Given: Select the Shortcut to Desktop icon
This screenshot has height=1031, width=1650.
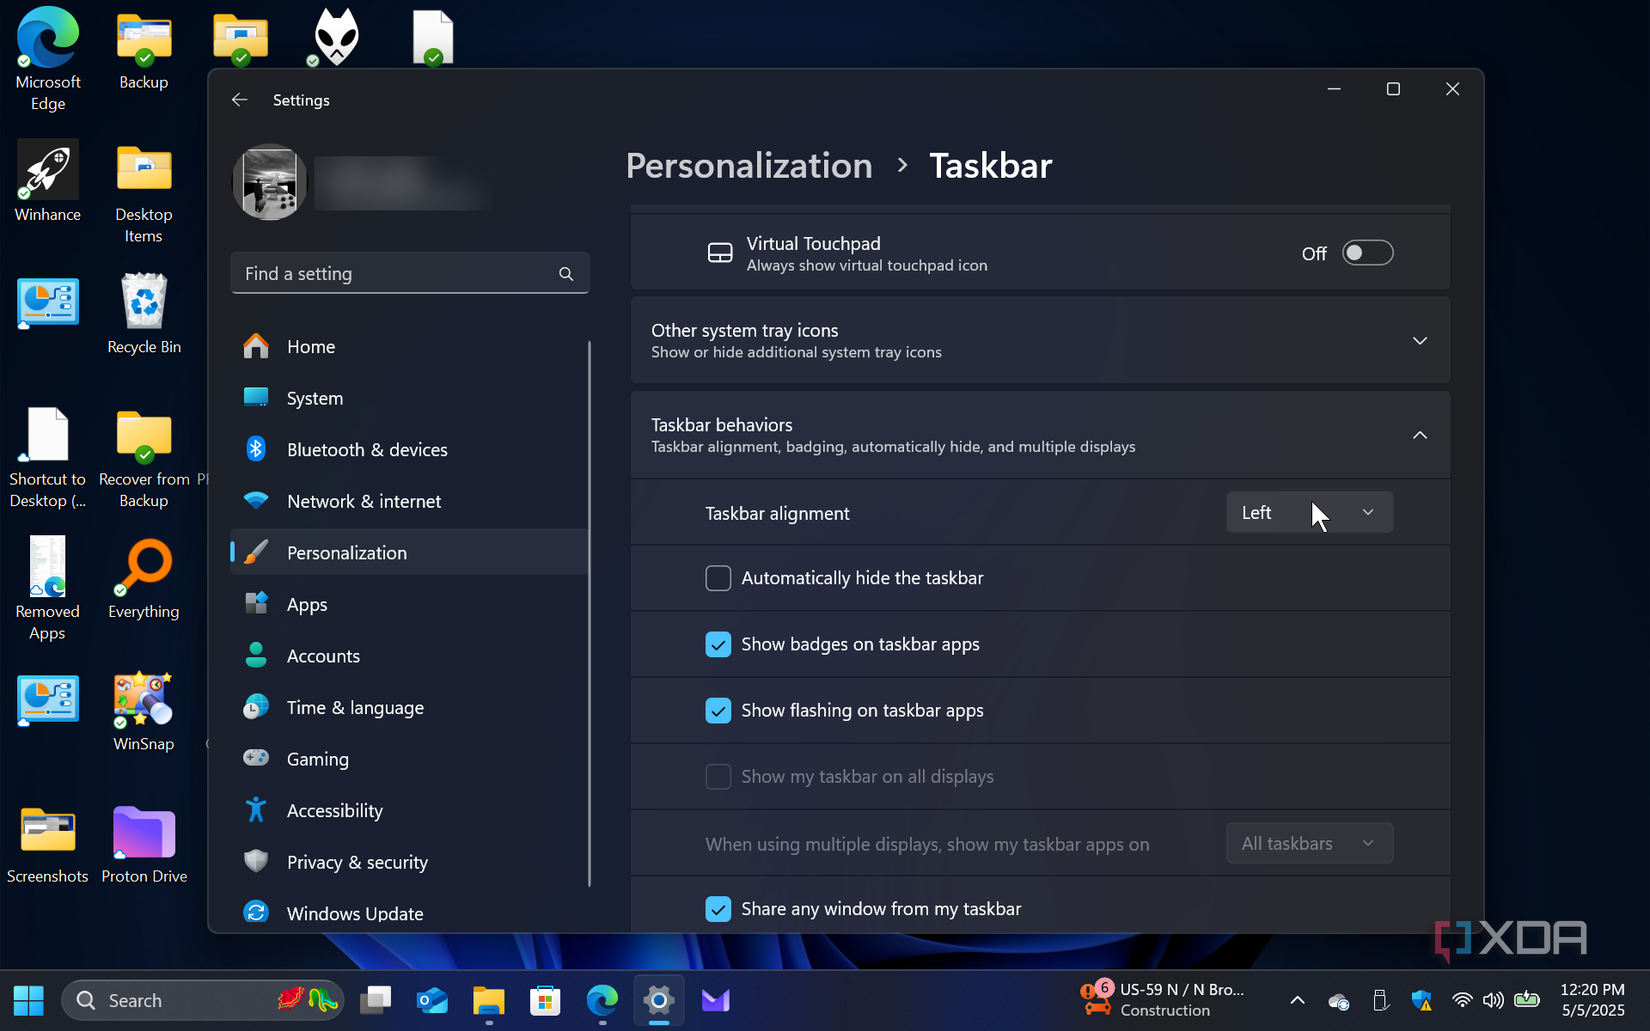Looking at the screenshot, I should pos(47,458).
